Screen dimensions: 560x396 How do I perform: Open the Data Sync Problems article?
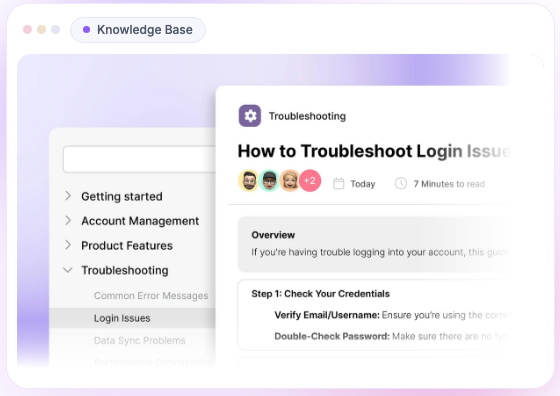click(x=140, y=340)
